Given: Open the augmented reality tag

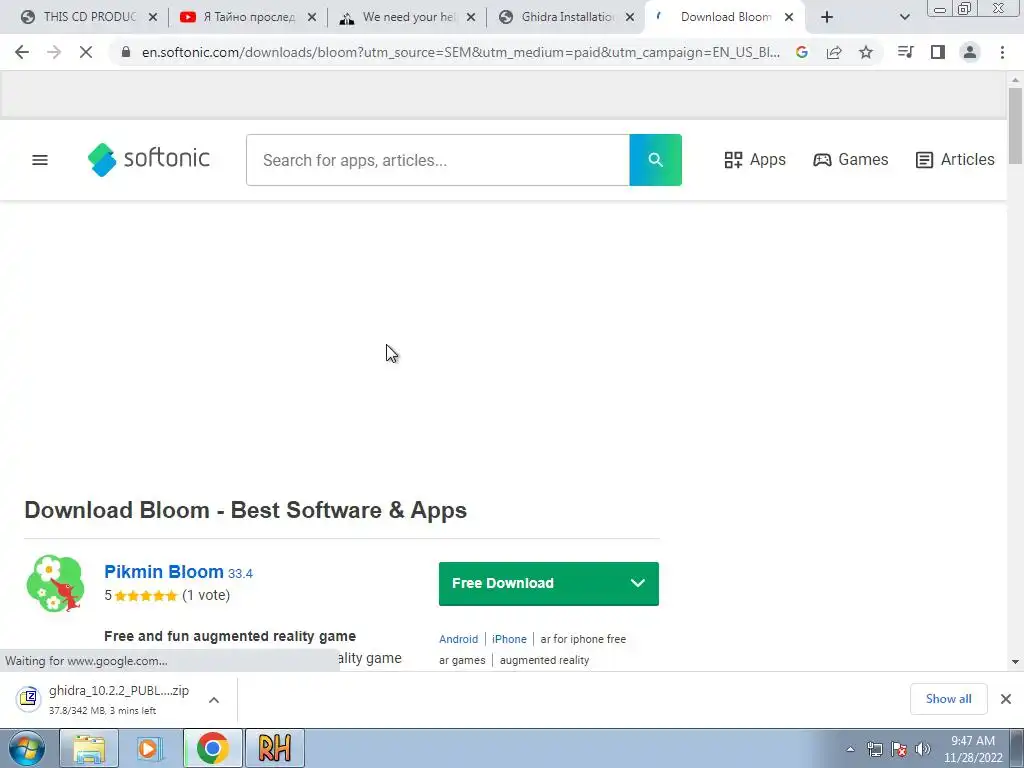Looking at the screenshot, I should 545,660.
